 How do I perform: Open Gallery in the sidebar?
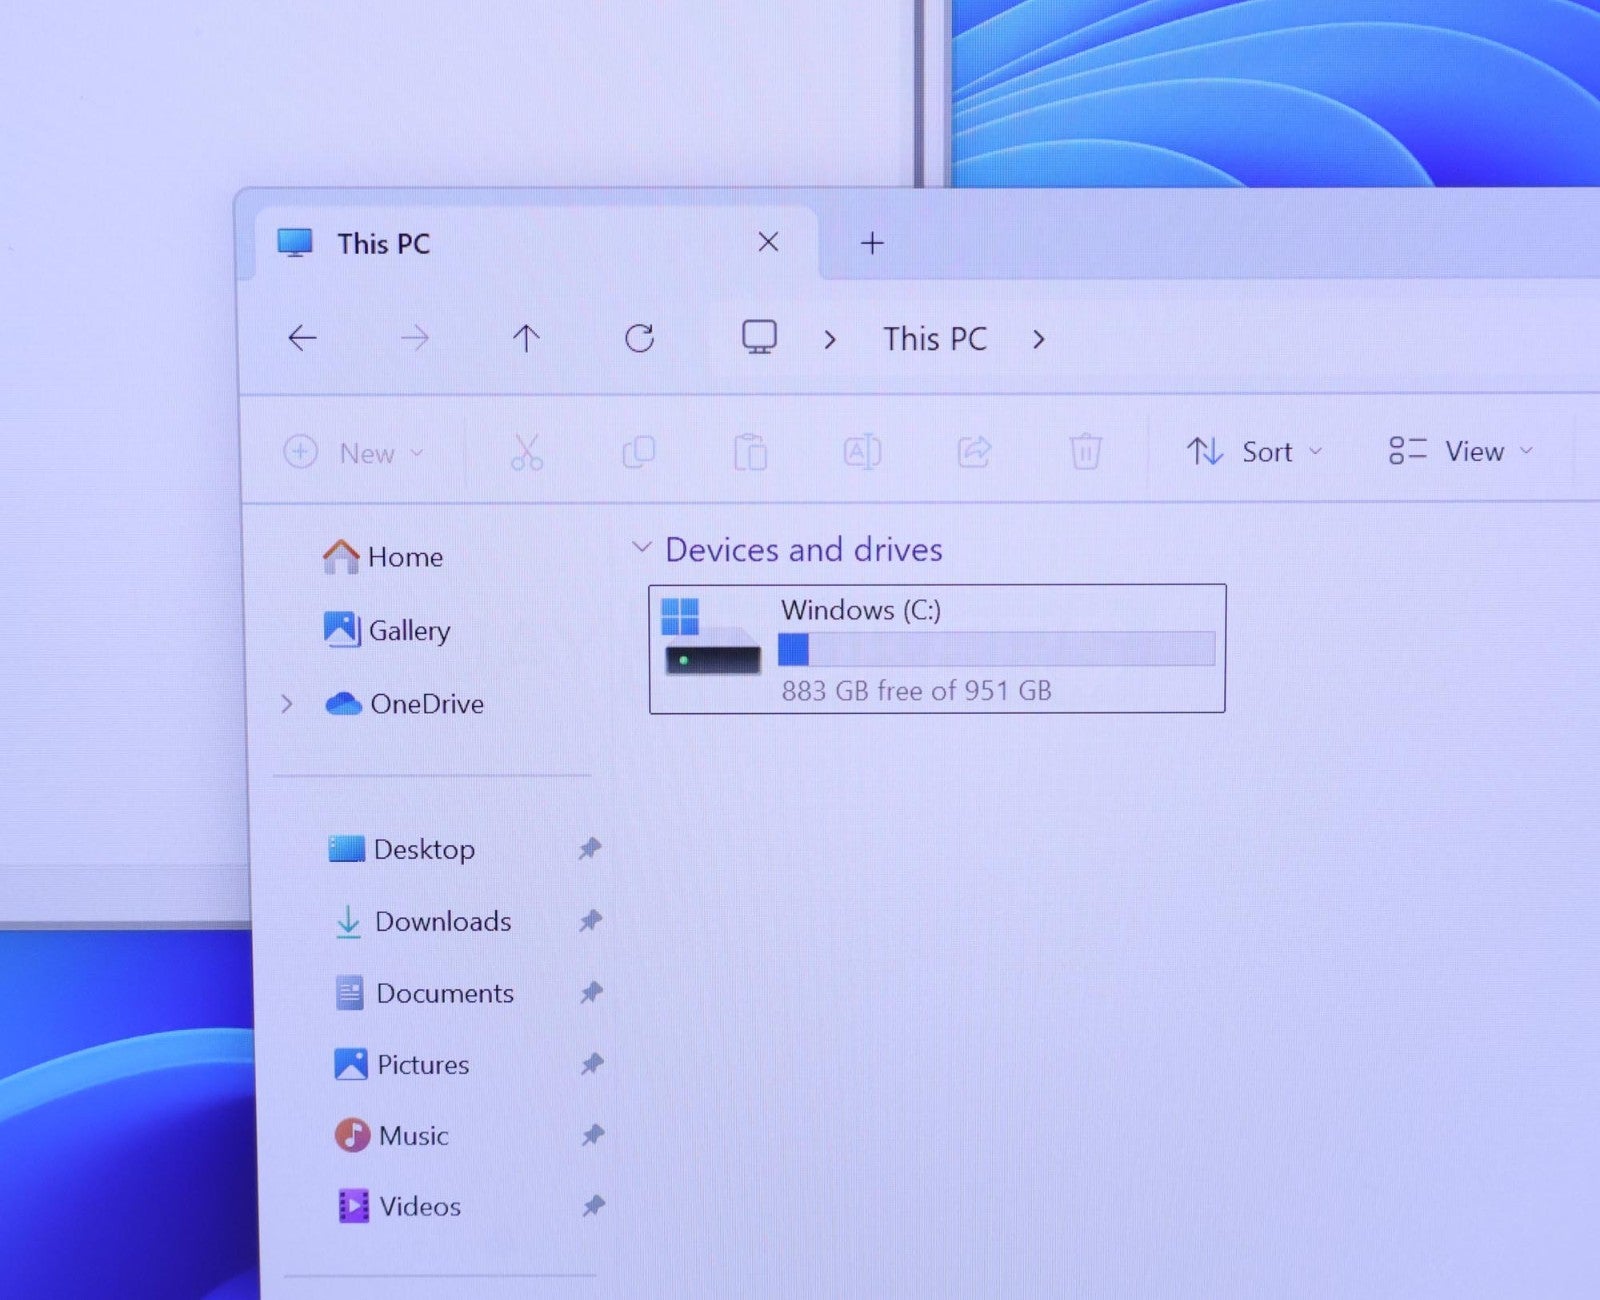click(408, 631)
